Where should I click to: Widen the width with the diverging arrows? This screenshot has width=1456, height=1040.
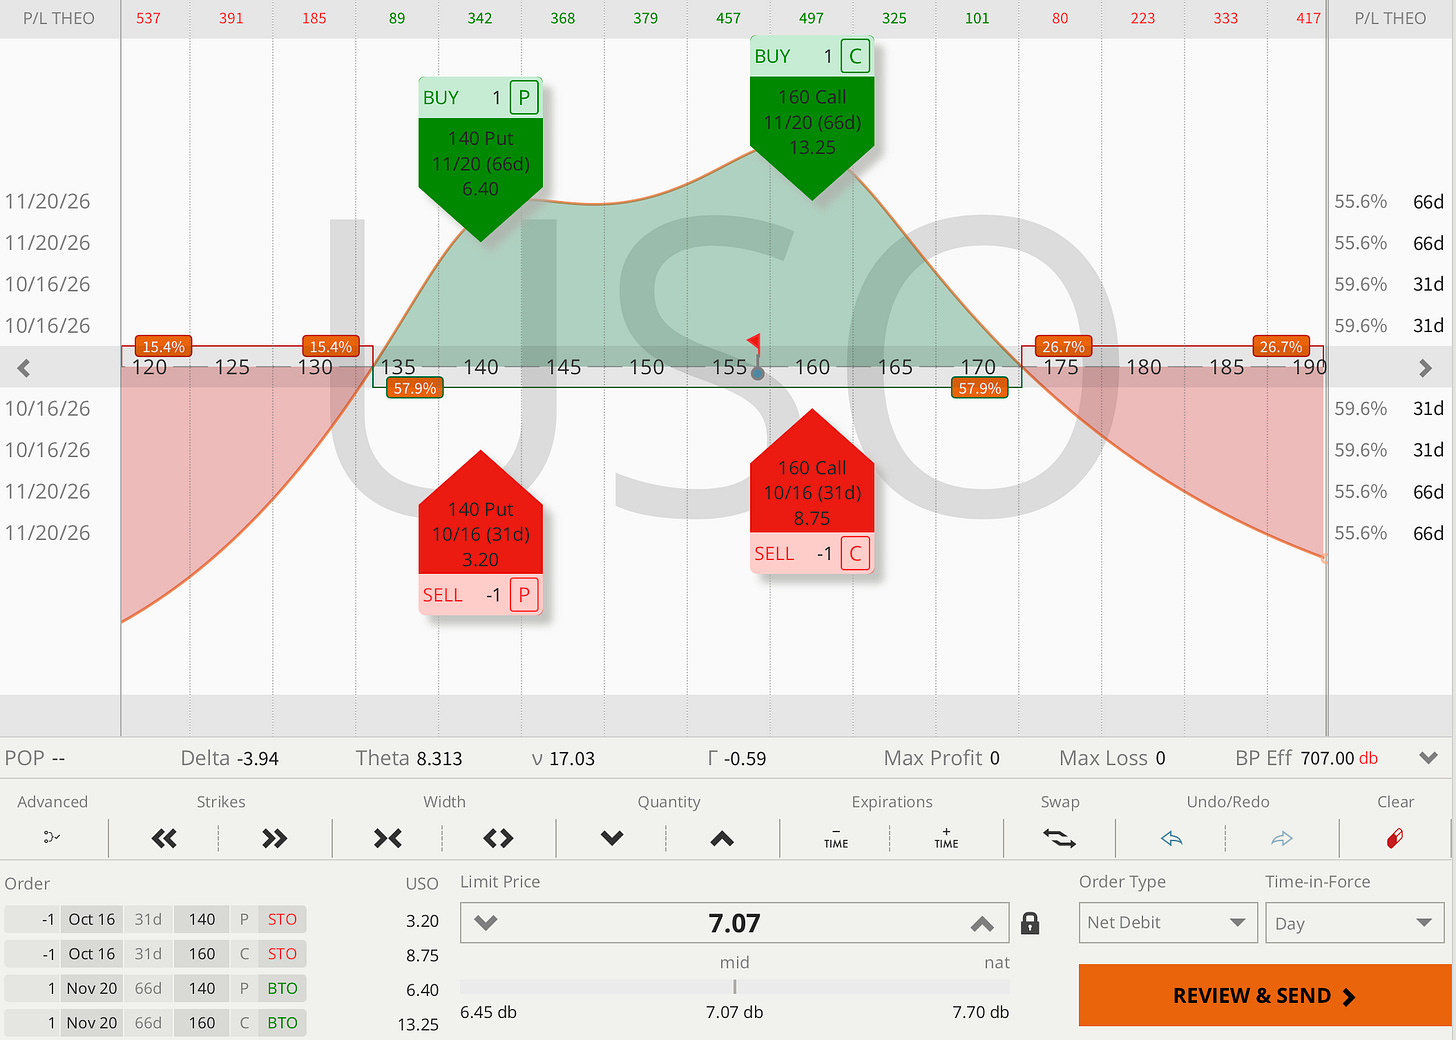498,838
